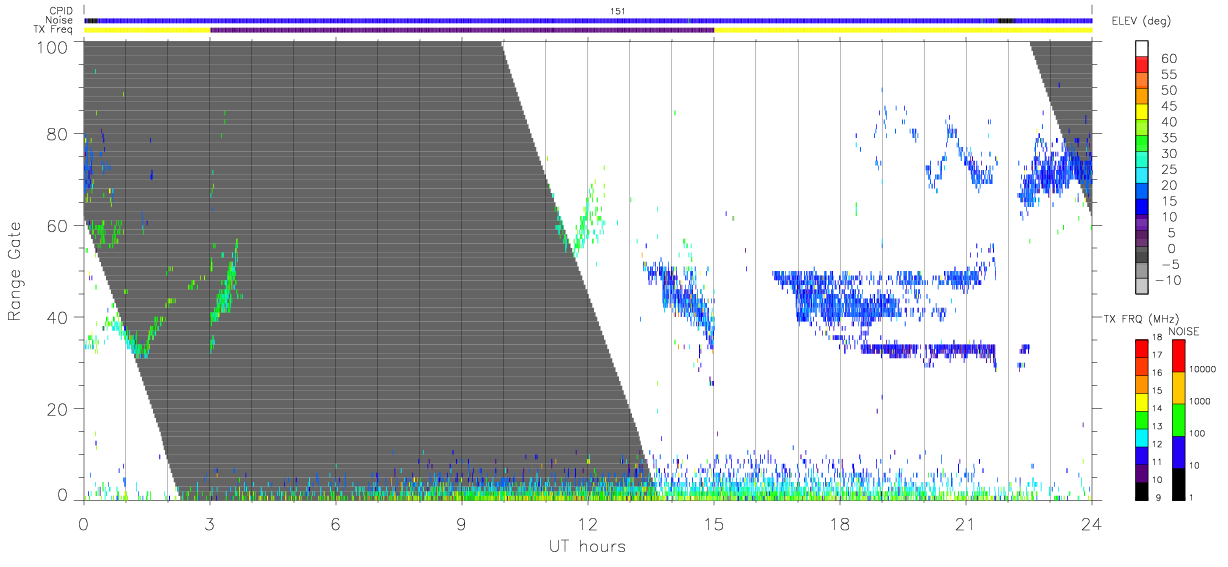
Task: Click the 6 tick on the UT hours axis
Action: tap(335, 523)
